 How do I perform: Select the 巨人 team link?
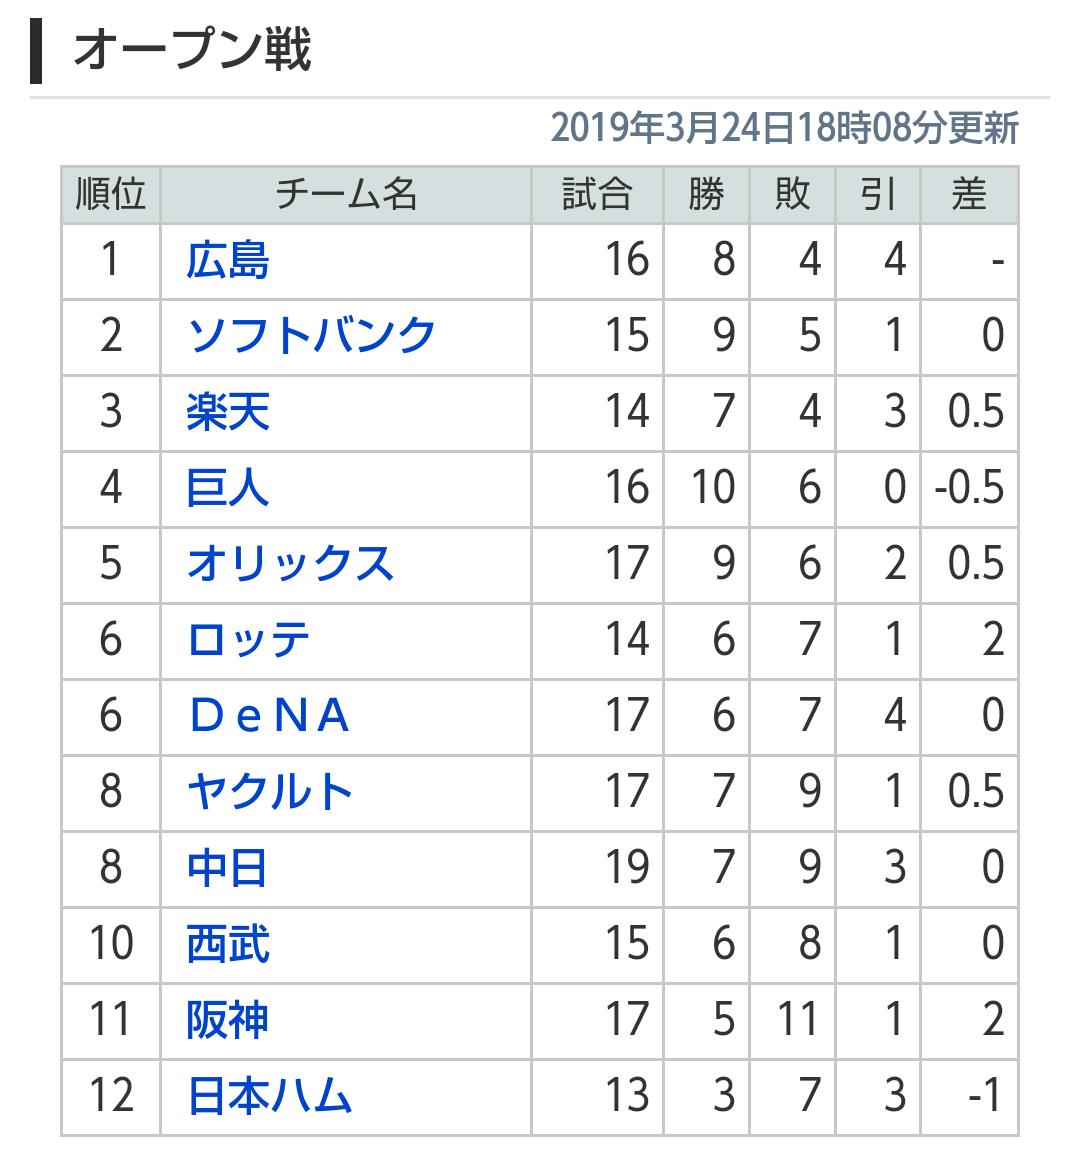228,488
